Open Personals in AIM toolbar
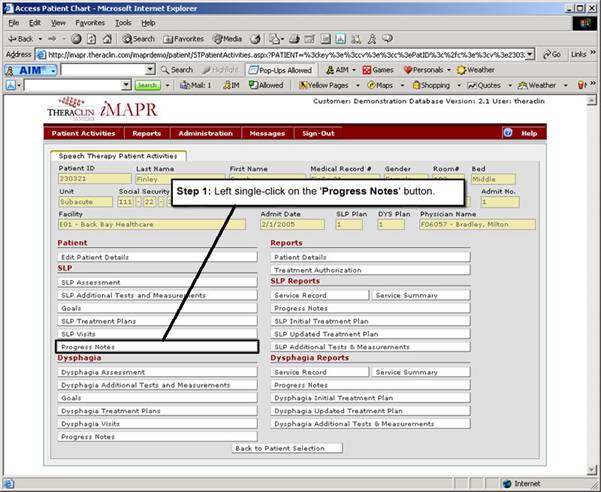Image resolution: width=601 pixels, height=492 pixels. 424,70
